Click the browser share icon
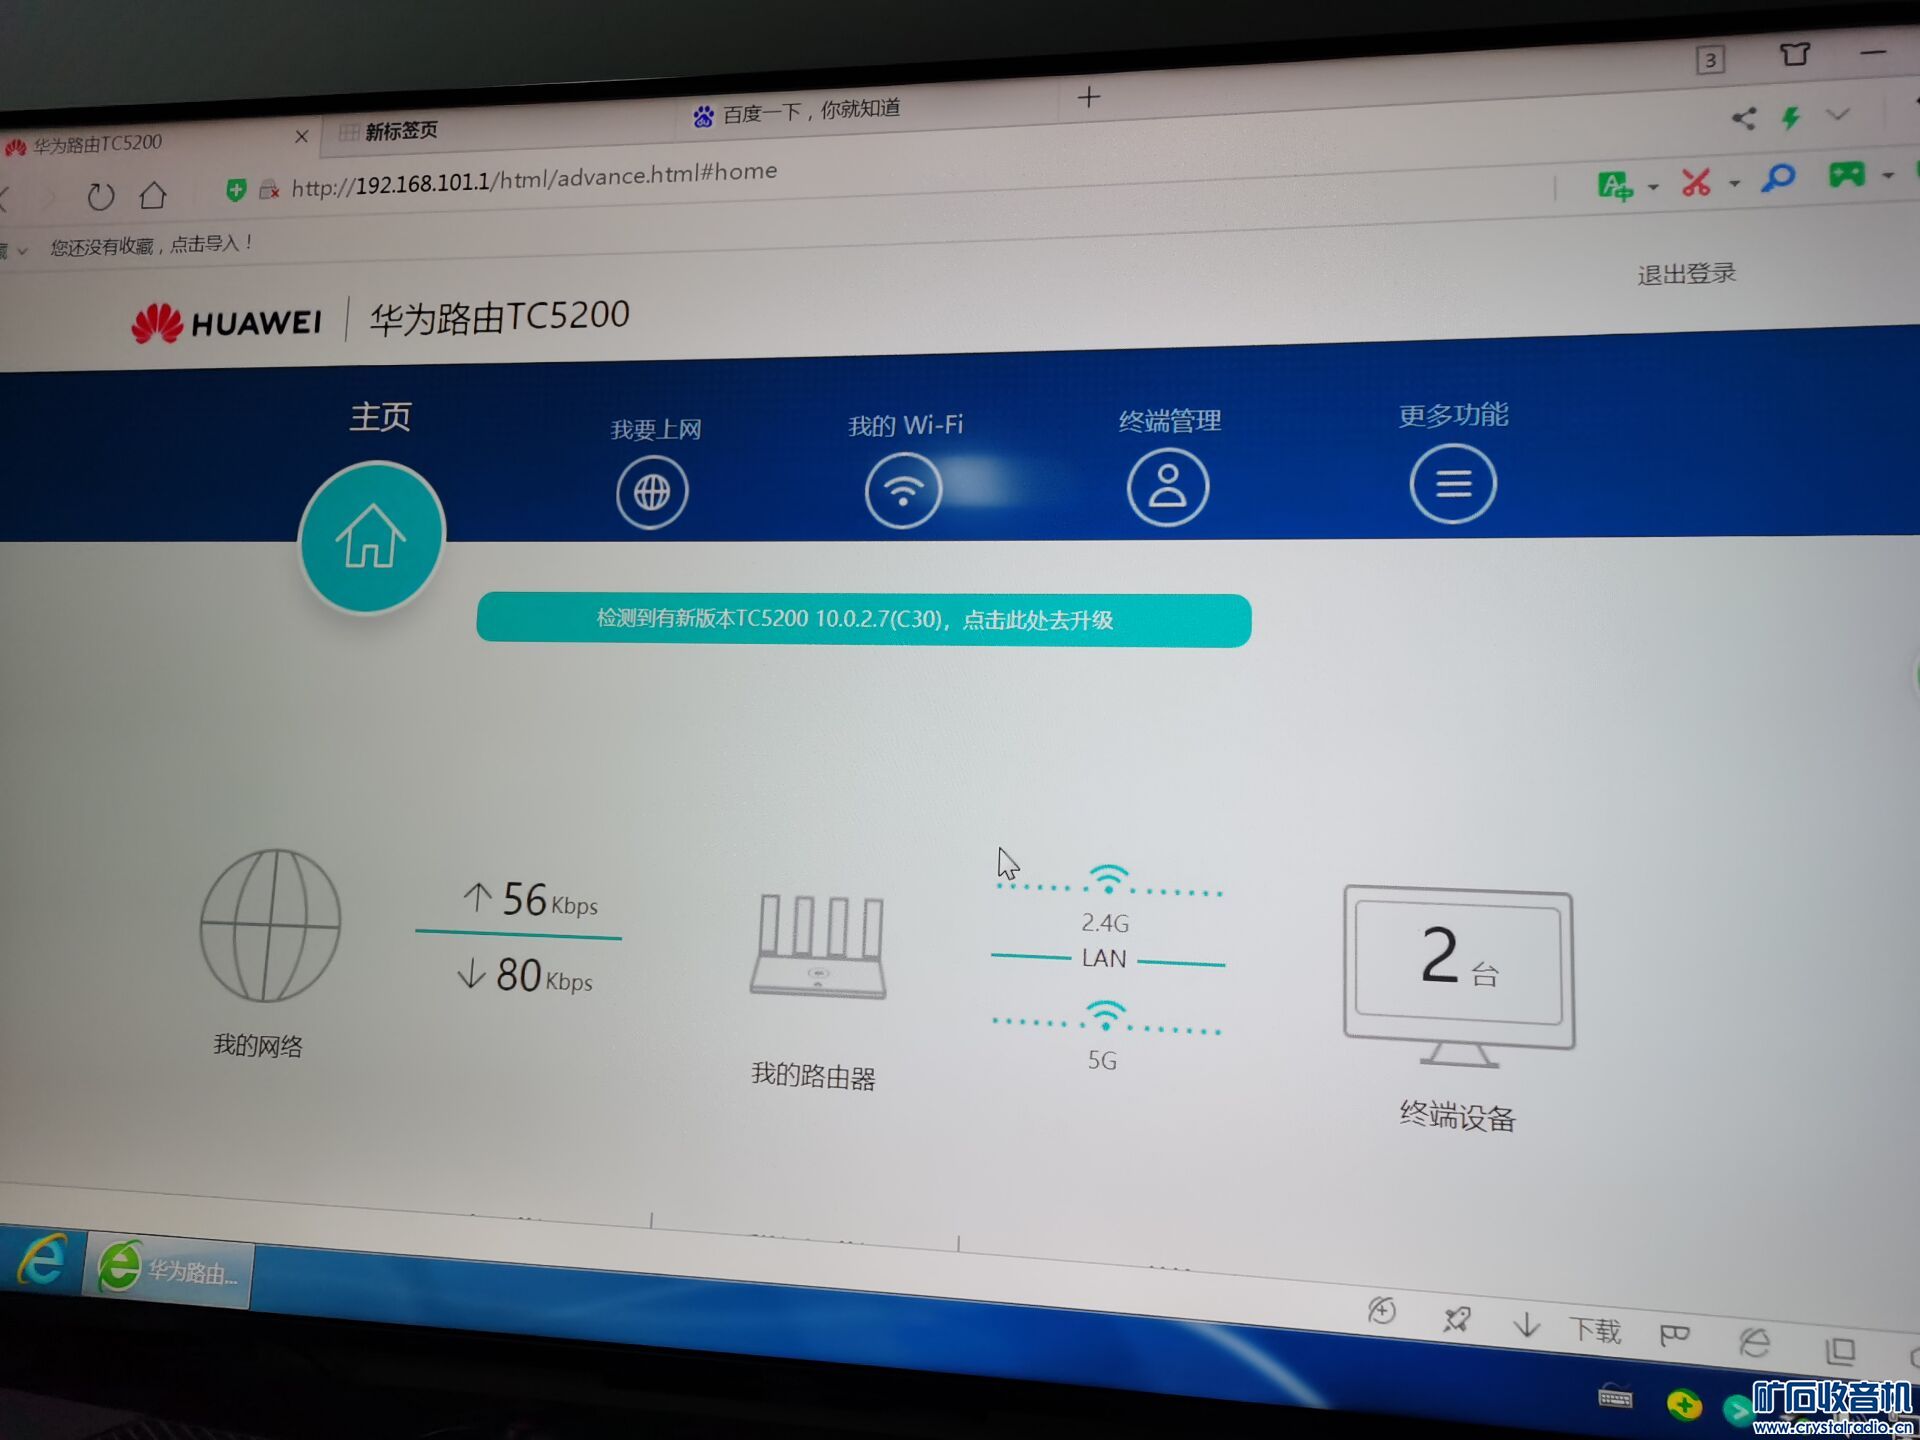 tap(1743, 119)
